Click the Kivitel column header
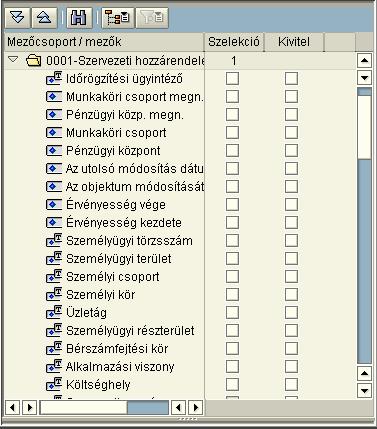 point(294,42)
